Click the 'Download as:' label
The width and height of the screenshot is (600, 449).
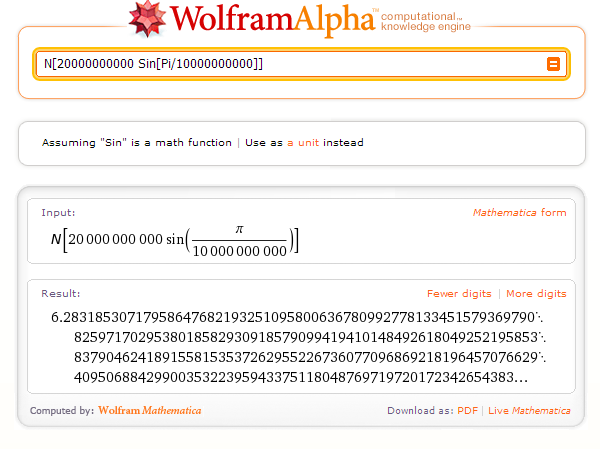coord(420,411)
